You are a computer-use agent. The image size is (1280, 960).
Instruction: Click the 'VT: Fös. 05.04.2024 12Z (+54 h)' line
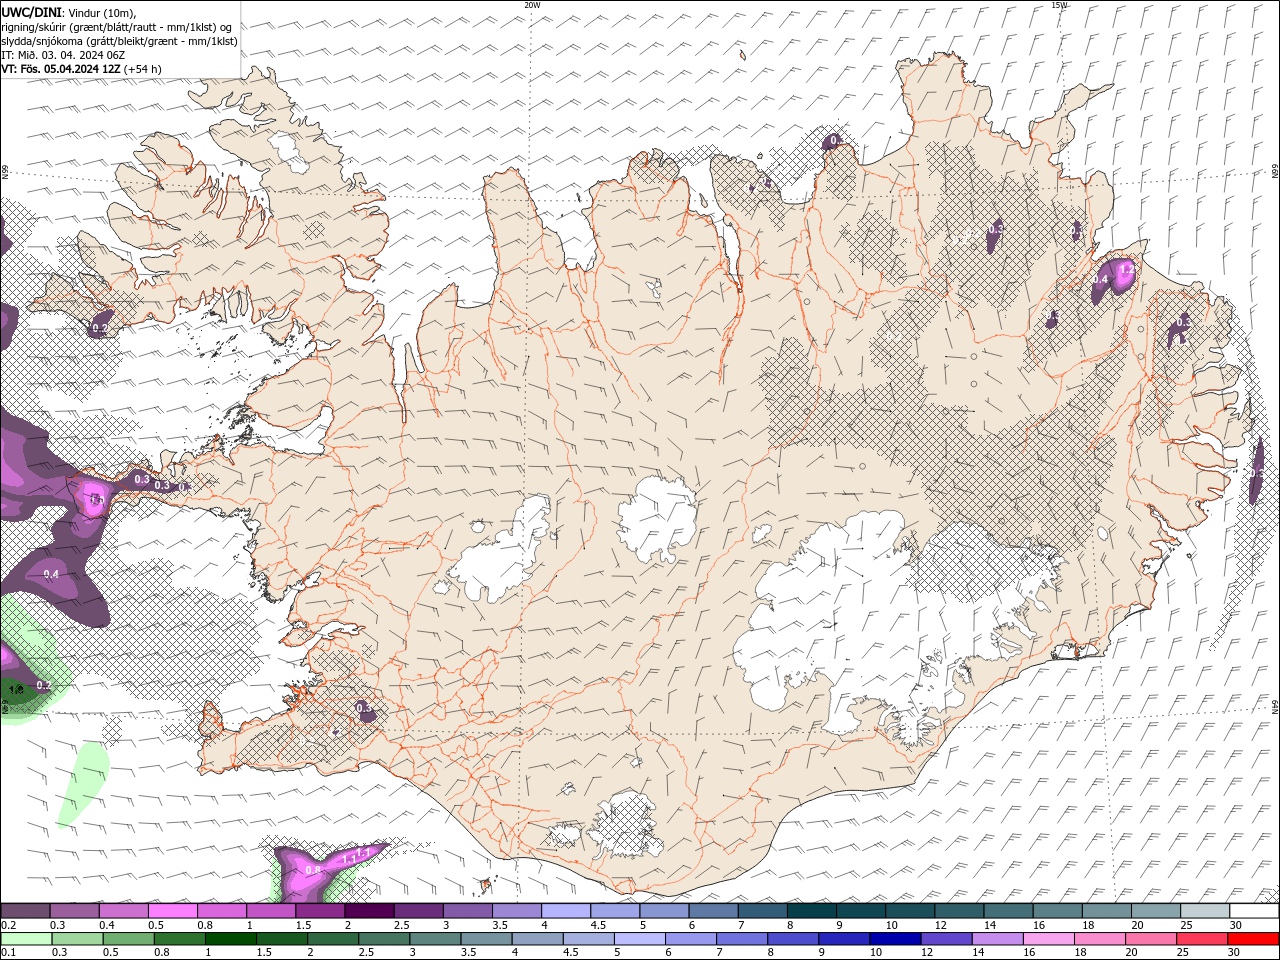coord(81,69)
